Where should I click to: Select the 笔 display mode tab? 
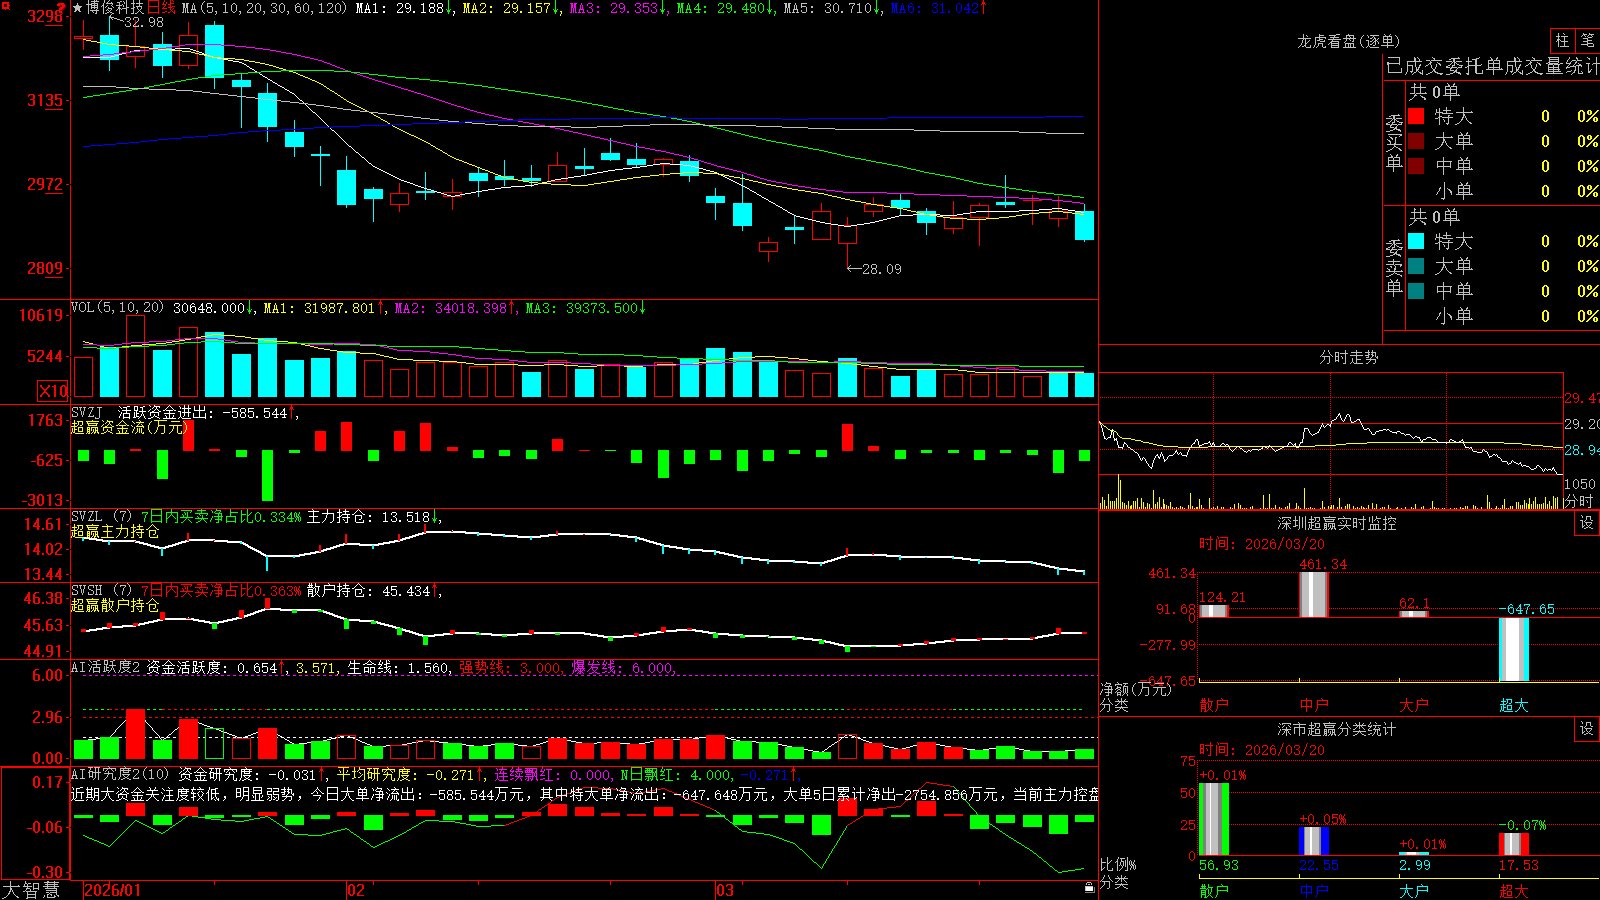tap(1587, 40)
